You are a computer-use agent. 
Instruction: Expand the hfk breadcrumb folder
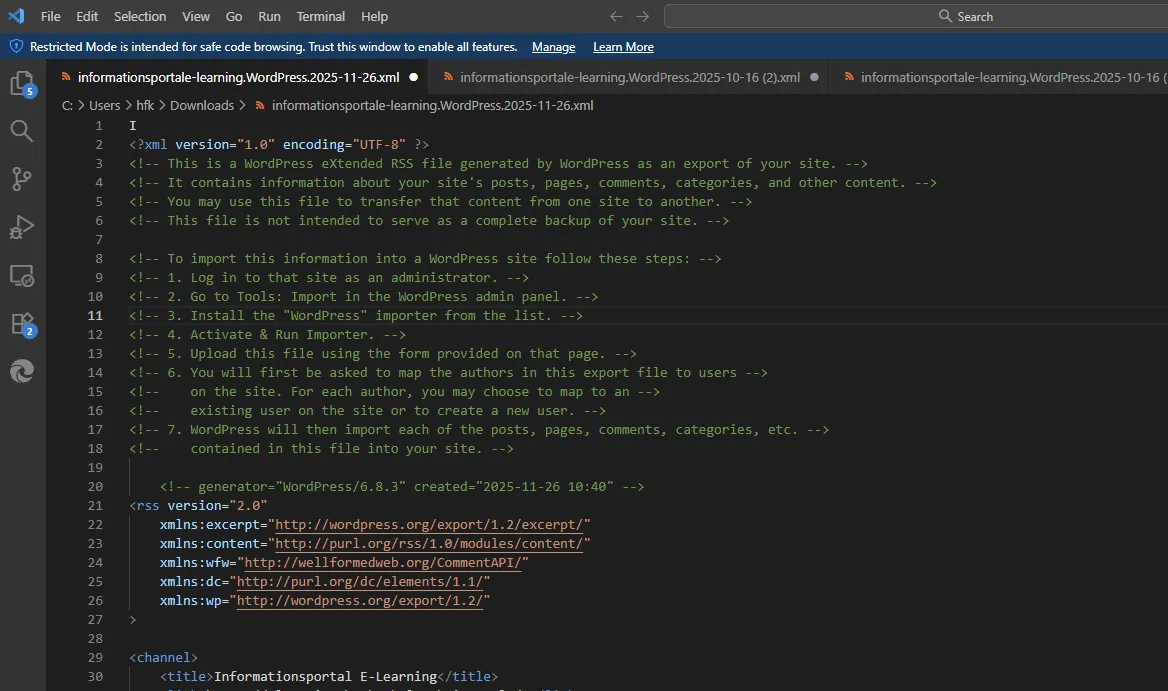click(x=145, y=106)
